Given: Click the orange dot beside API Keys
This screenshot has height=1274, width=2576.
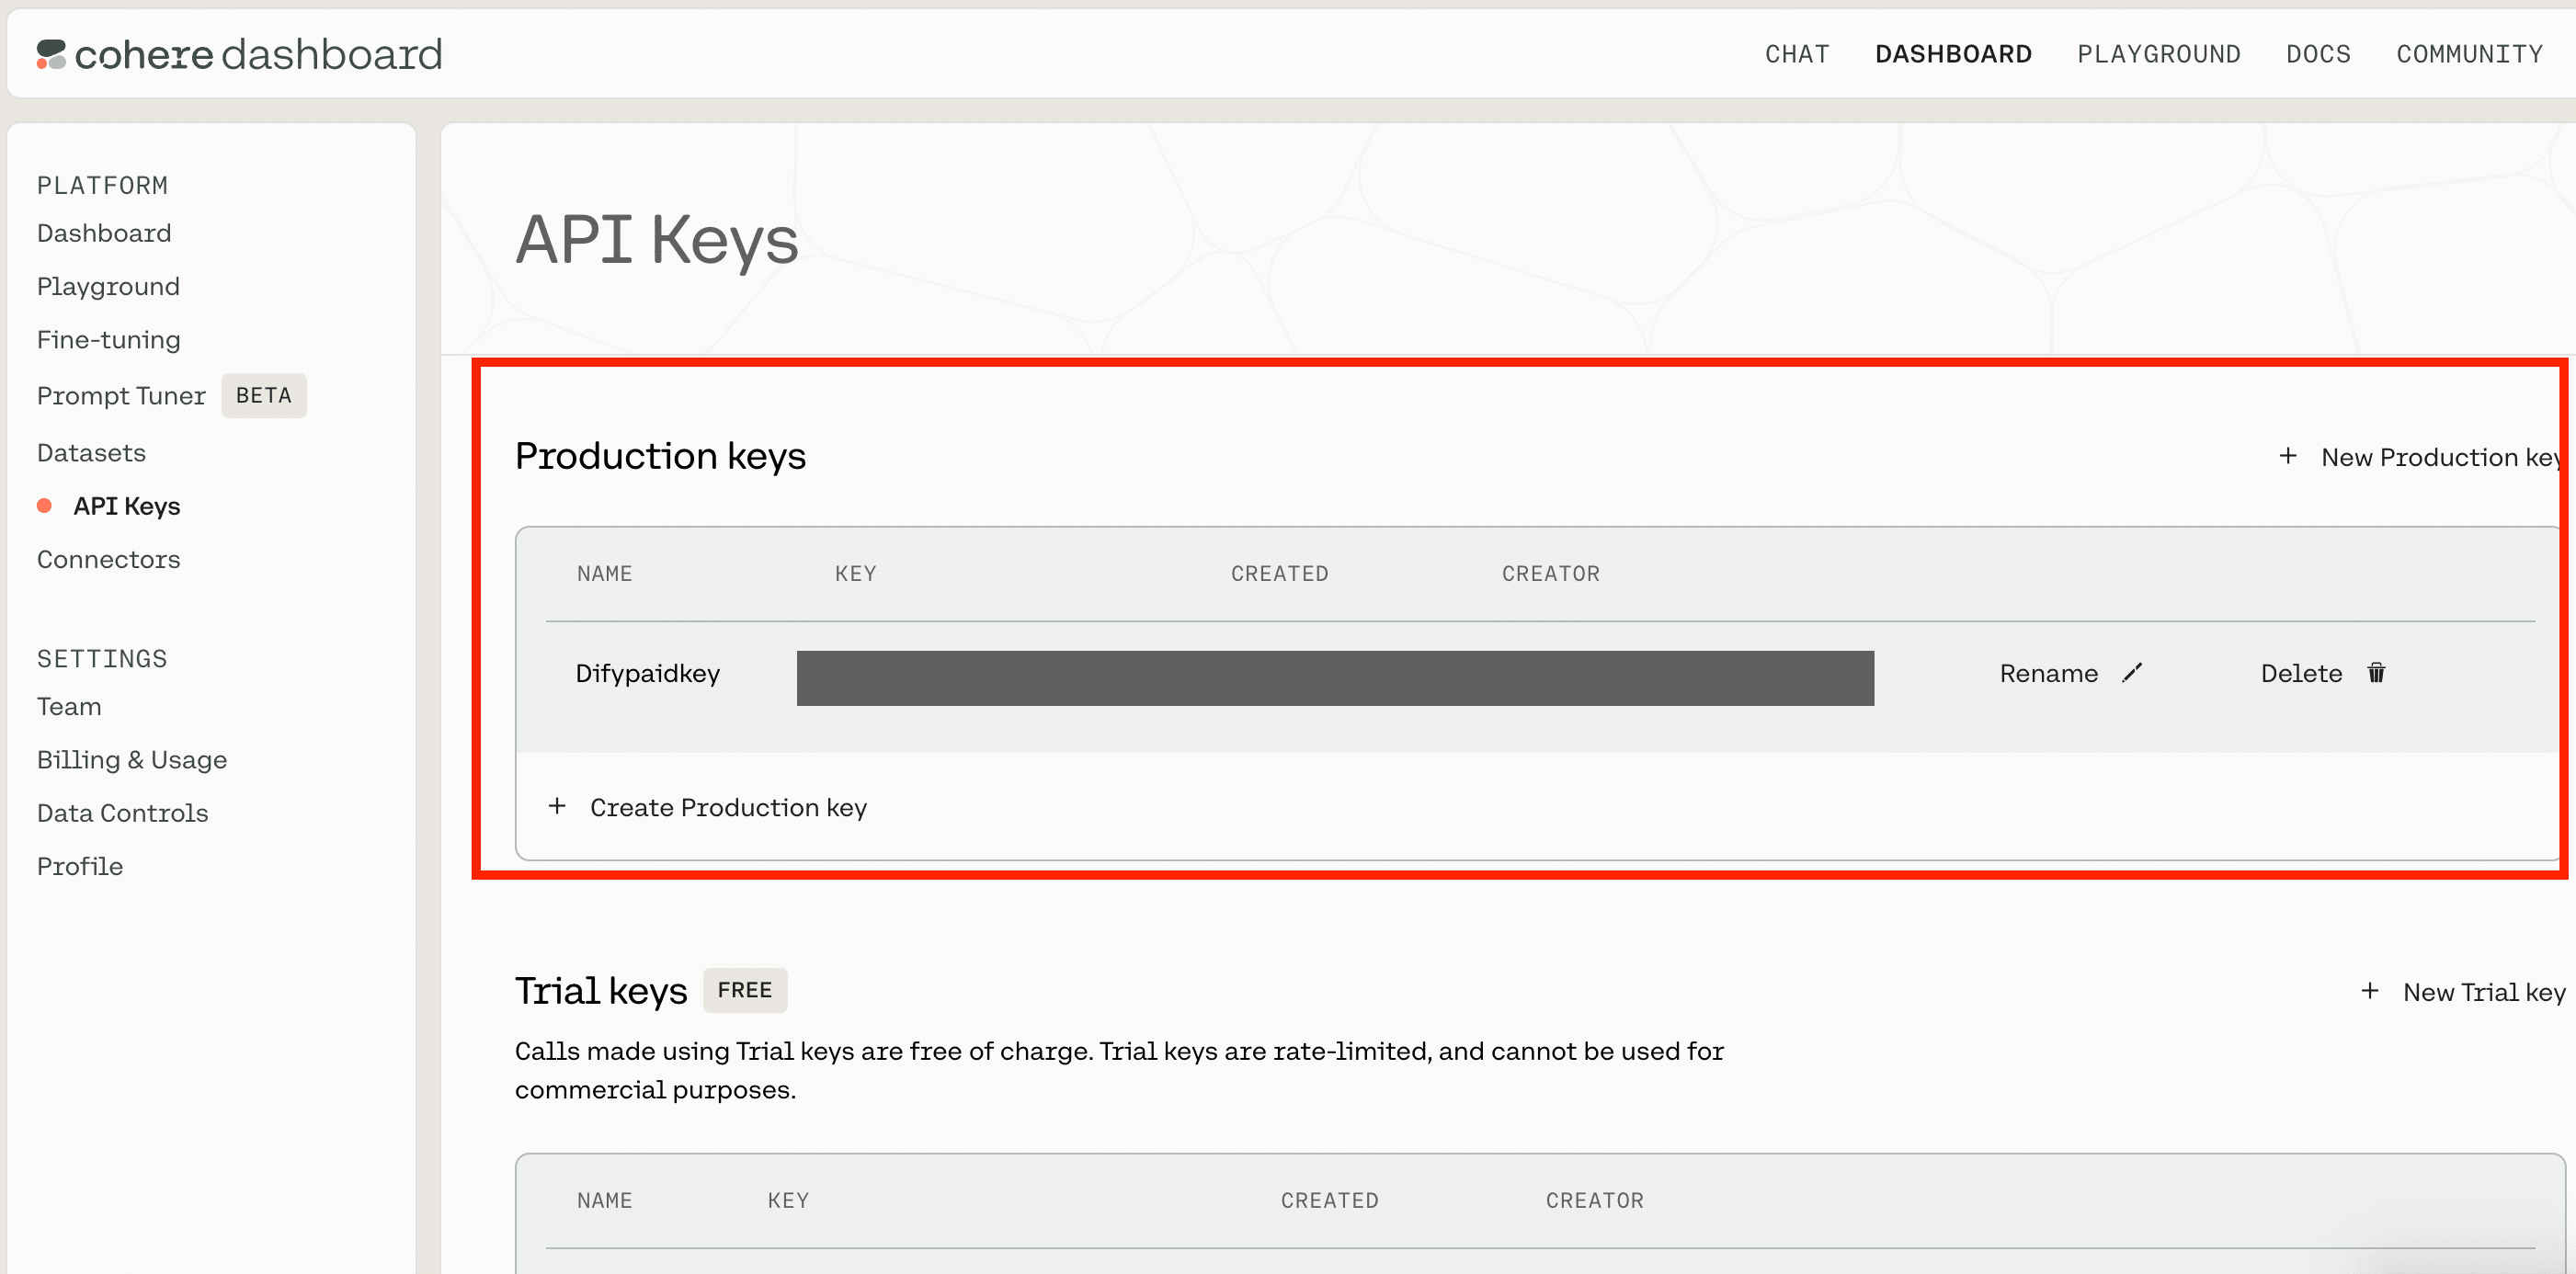Looking at the screenshot, I should pos(44,506).
